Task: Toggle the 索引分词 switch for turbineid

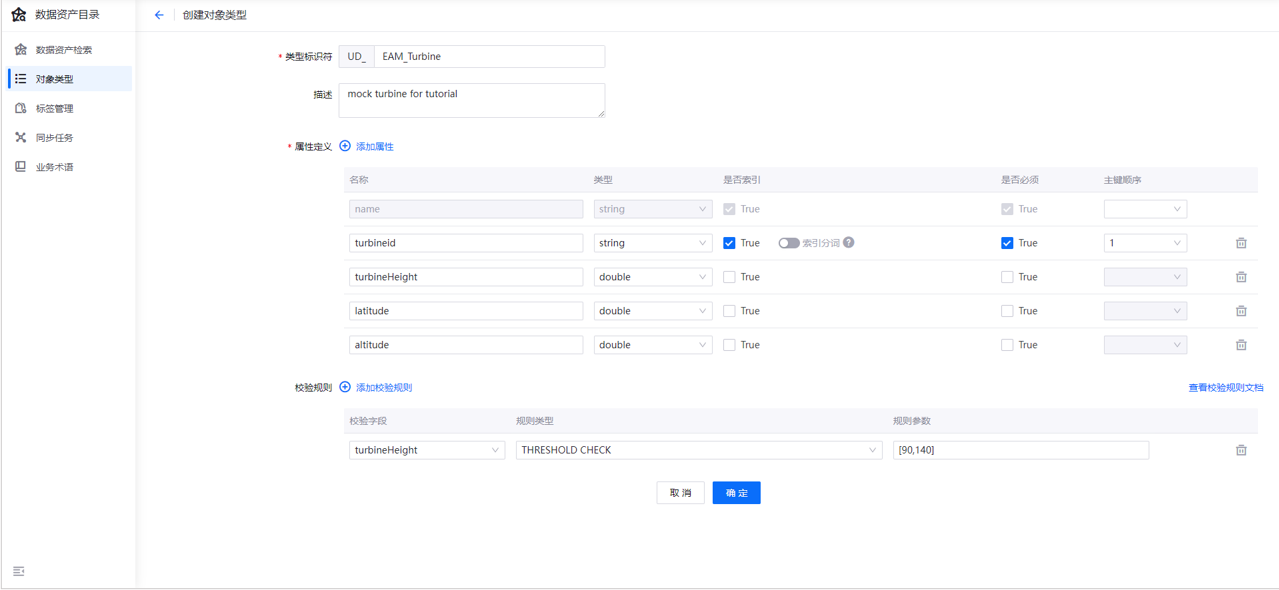Action: pyautogui.click(x=789, y=243)
